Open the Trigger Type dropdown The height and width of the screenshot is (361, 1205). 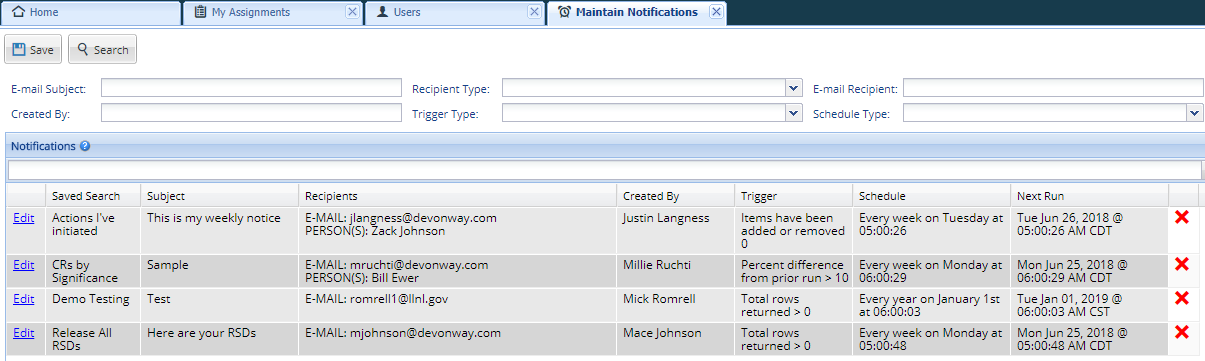(794, 113)
